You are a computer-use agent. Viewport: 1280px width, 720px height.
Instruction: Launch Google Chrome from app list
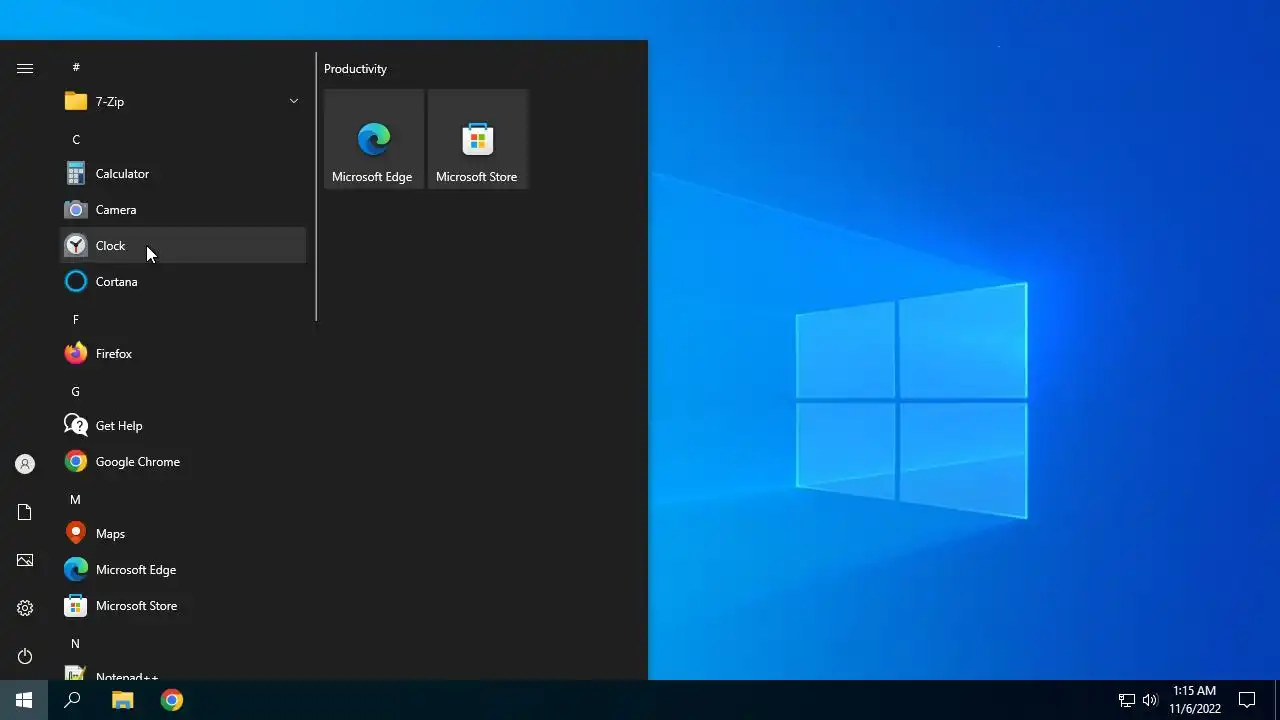183,462
